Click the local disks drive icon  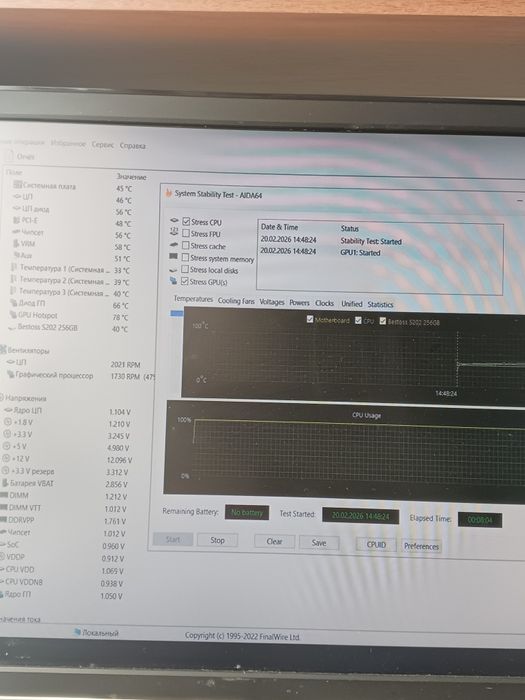[173, 270]
